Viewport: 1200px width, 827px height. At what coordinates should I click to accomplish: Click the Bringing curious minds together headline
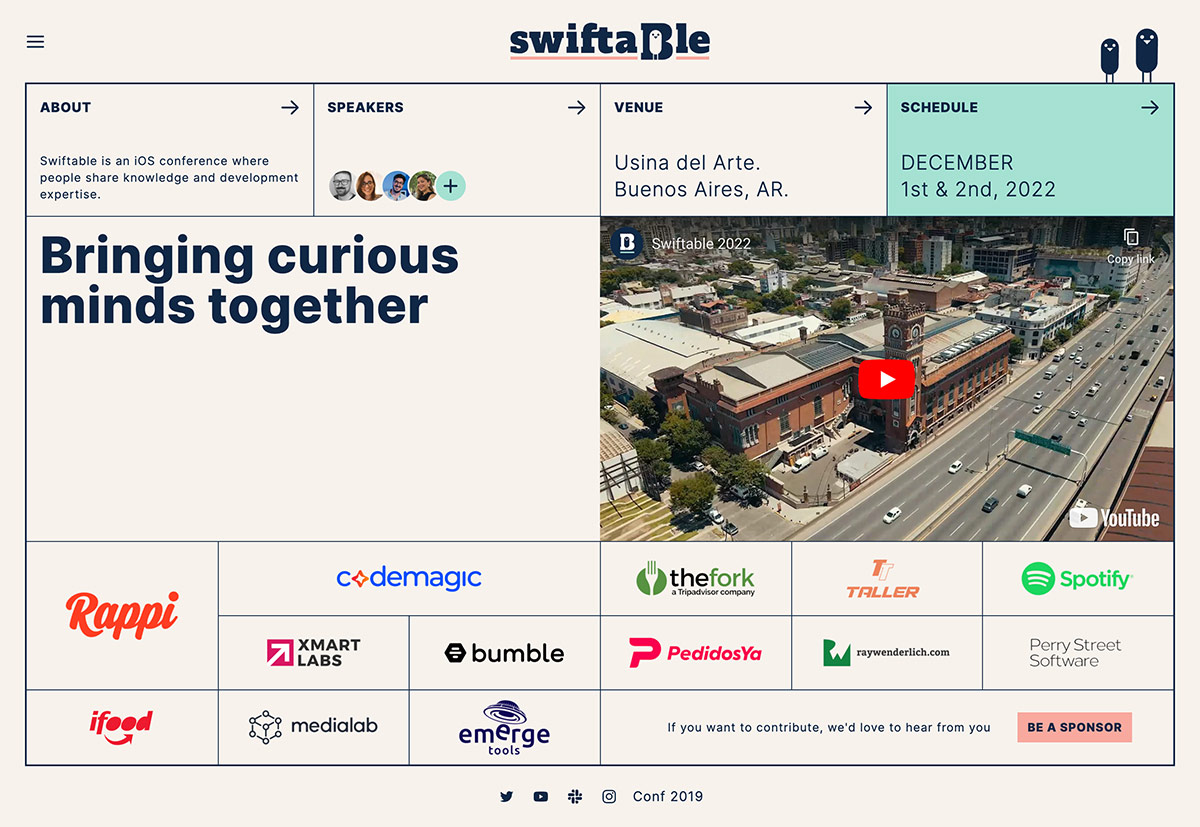tap(249, 280)
